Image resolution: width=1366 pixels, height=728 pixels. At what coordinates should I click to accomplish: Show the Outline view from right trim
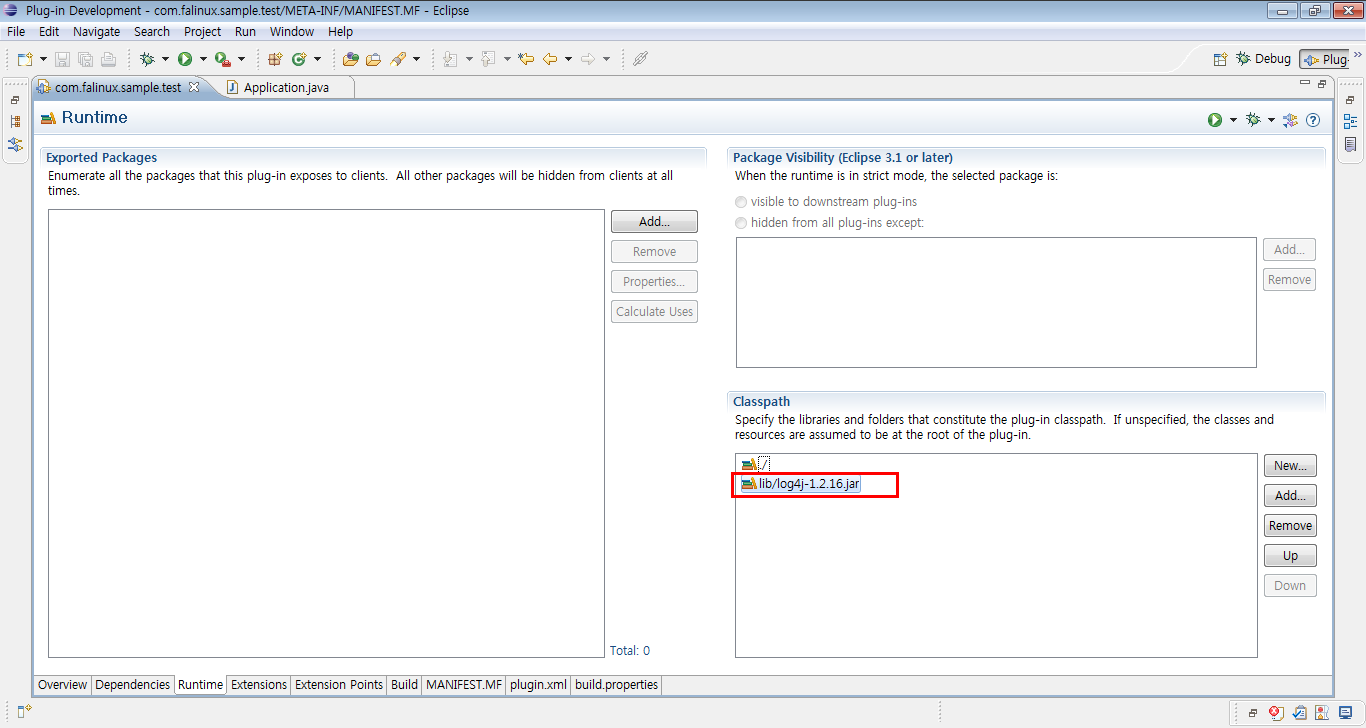tap(1350, 122)
